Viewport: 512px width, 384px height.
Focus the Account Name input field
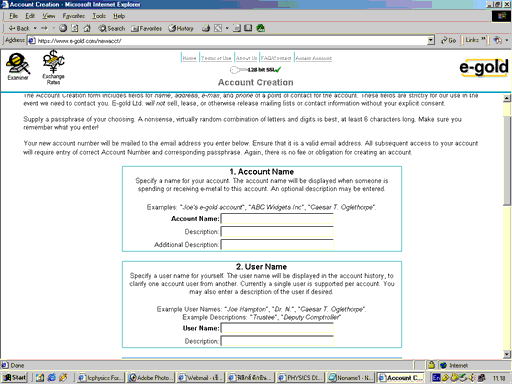277,219
